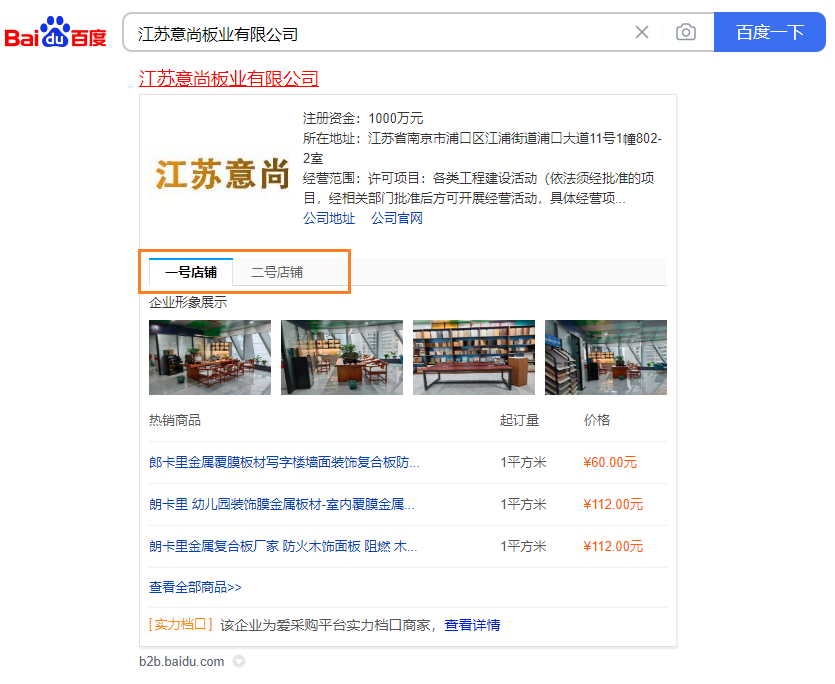Open second showroom photo with black cabinet
Screen dimensions: 835x684
tap(342, 357)
